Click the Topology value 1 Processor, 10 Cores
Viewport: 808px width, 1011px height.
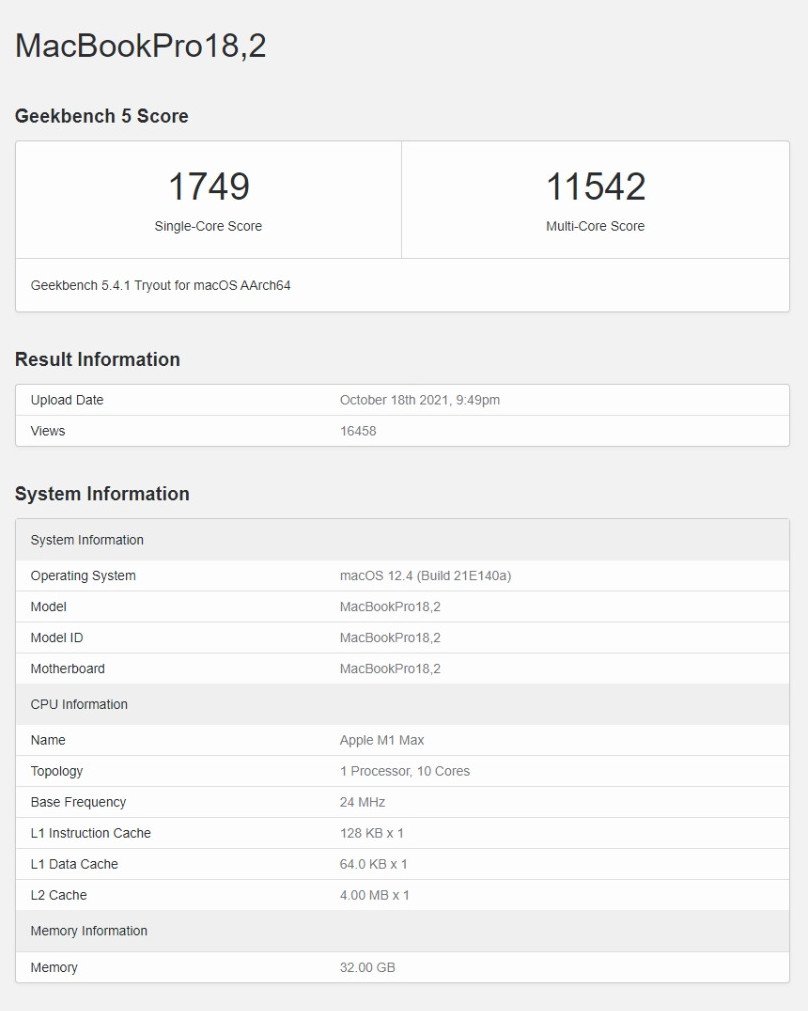tap(404, 771)
